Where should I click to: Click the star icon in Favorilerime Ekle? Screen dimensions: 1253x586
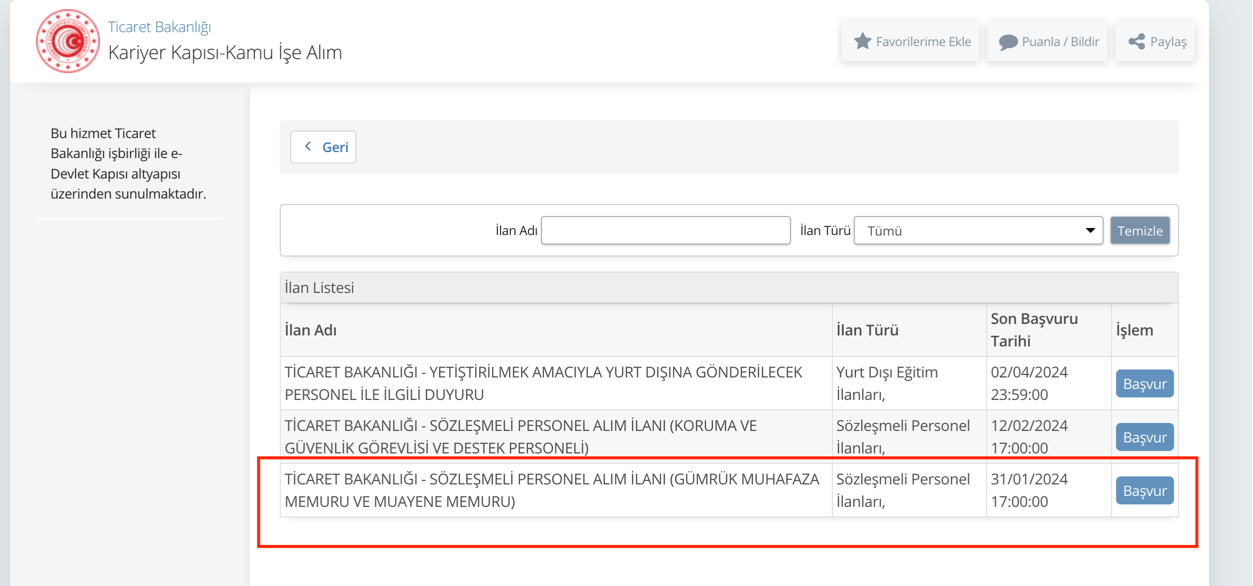(x=862, y=41)
